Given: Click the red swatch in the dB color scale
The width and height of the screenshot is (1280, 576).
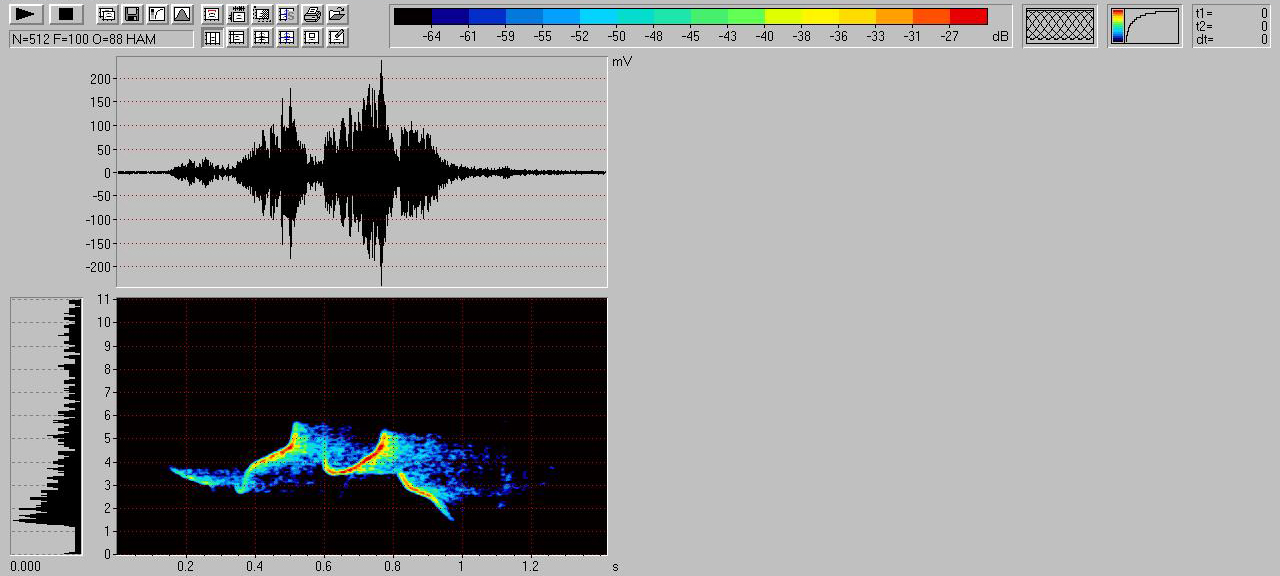Looking at the screenshot, I should (968, 16).
